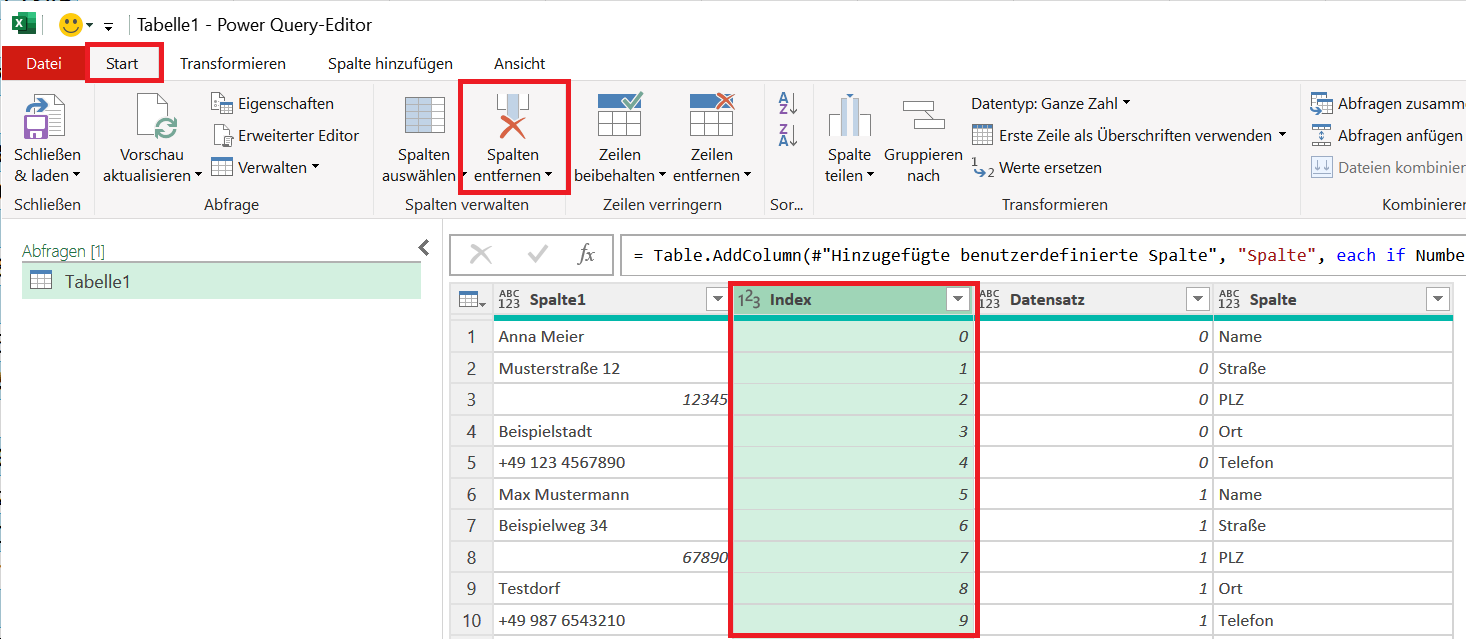Viewport: 1466px width, 639px height.
Task: Open the Erweiterter Editor
Action: pos(285,135)
